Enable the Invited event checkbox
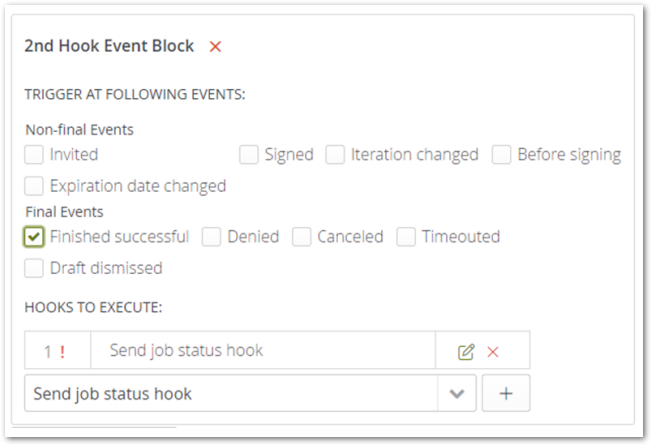 coord(35,155)
